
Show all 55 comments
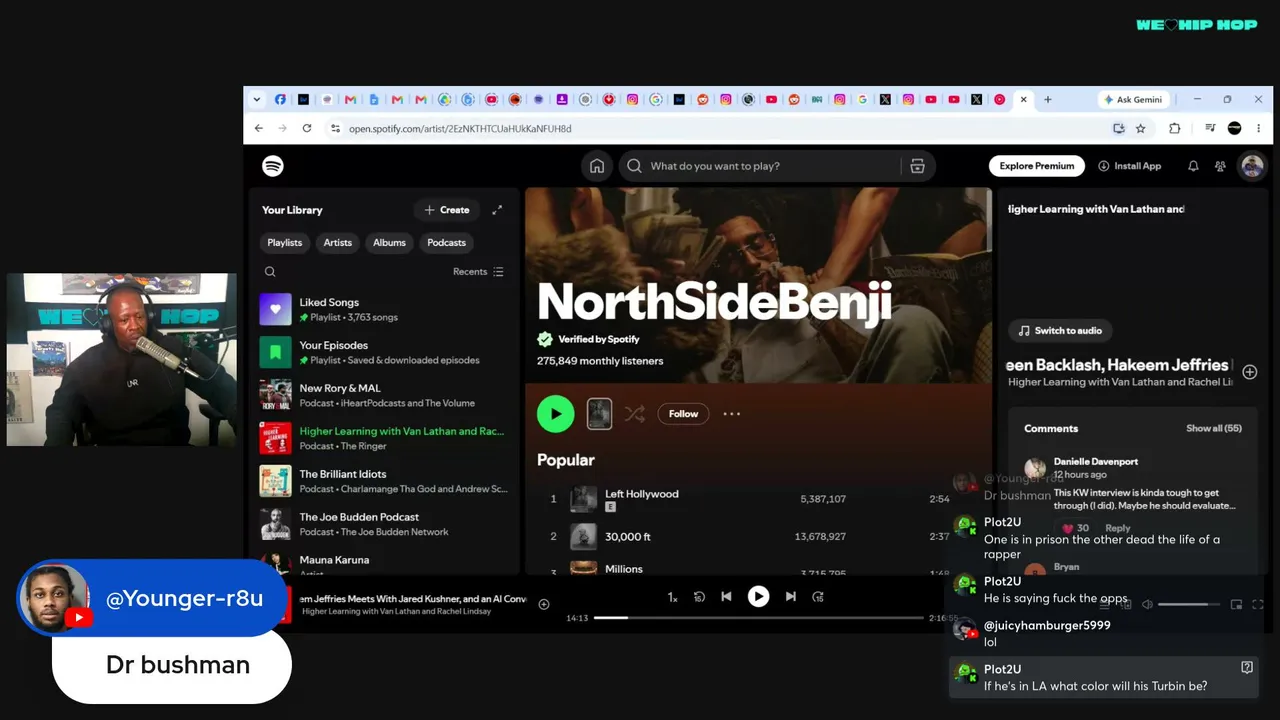point(1214,428)
